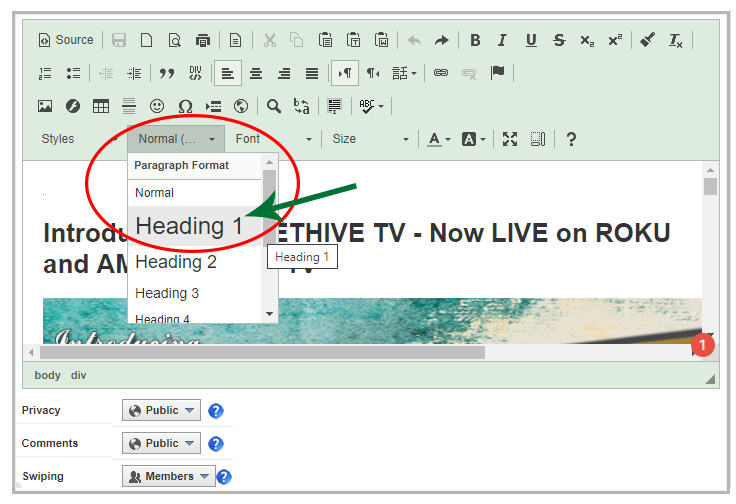The height and width of the screenshot is (504, 736).
Task: Click the Select All icon
Action: 334,106
